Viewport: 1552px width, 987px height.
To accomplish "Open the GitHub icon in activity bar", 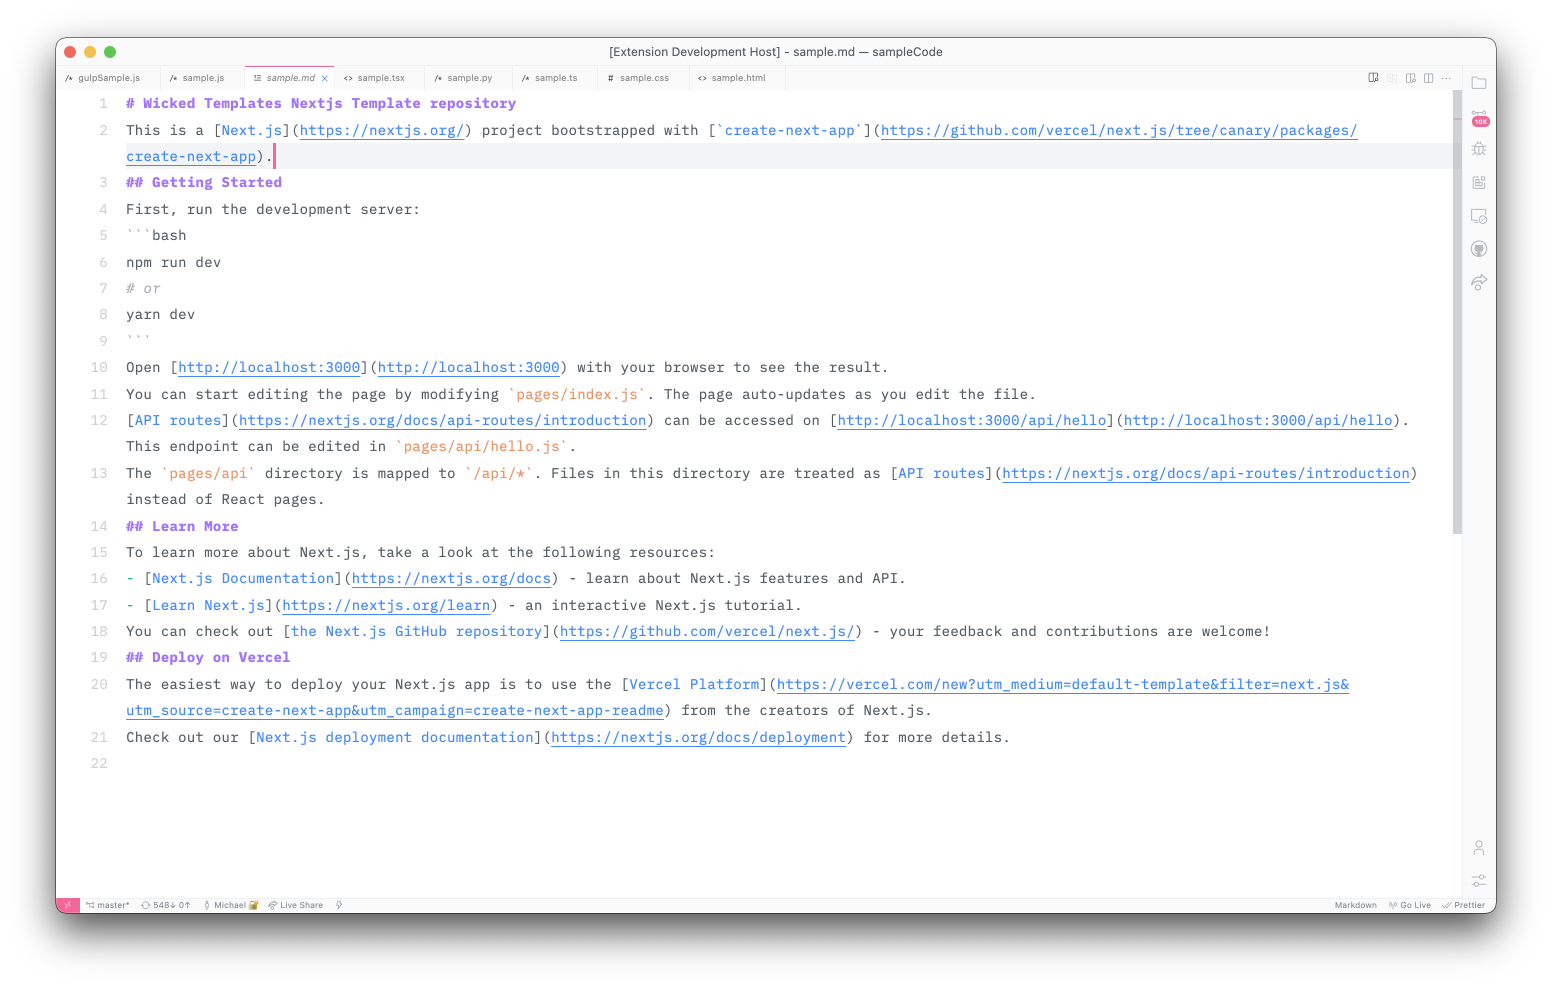I will pos(1478,249).
